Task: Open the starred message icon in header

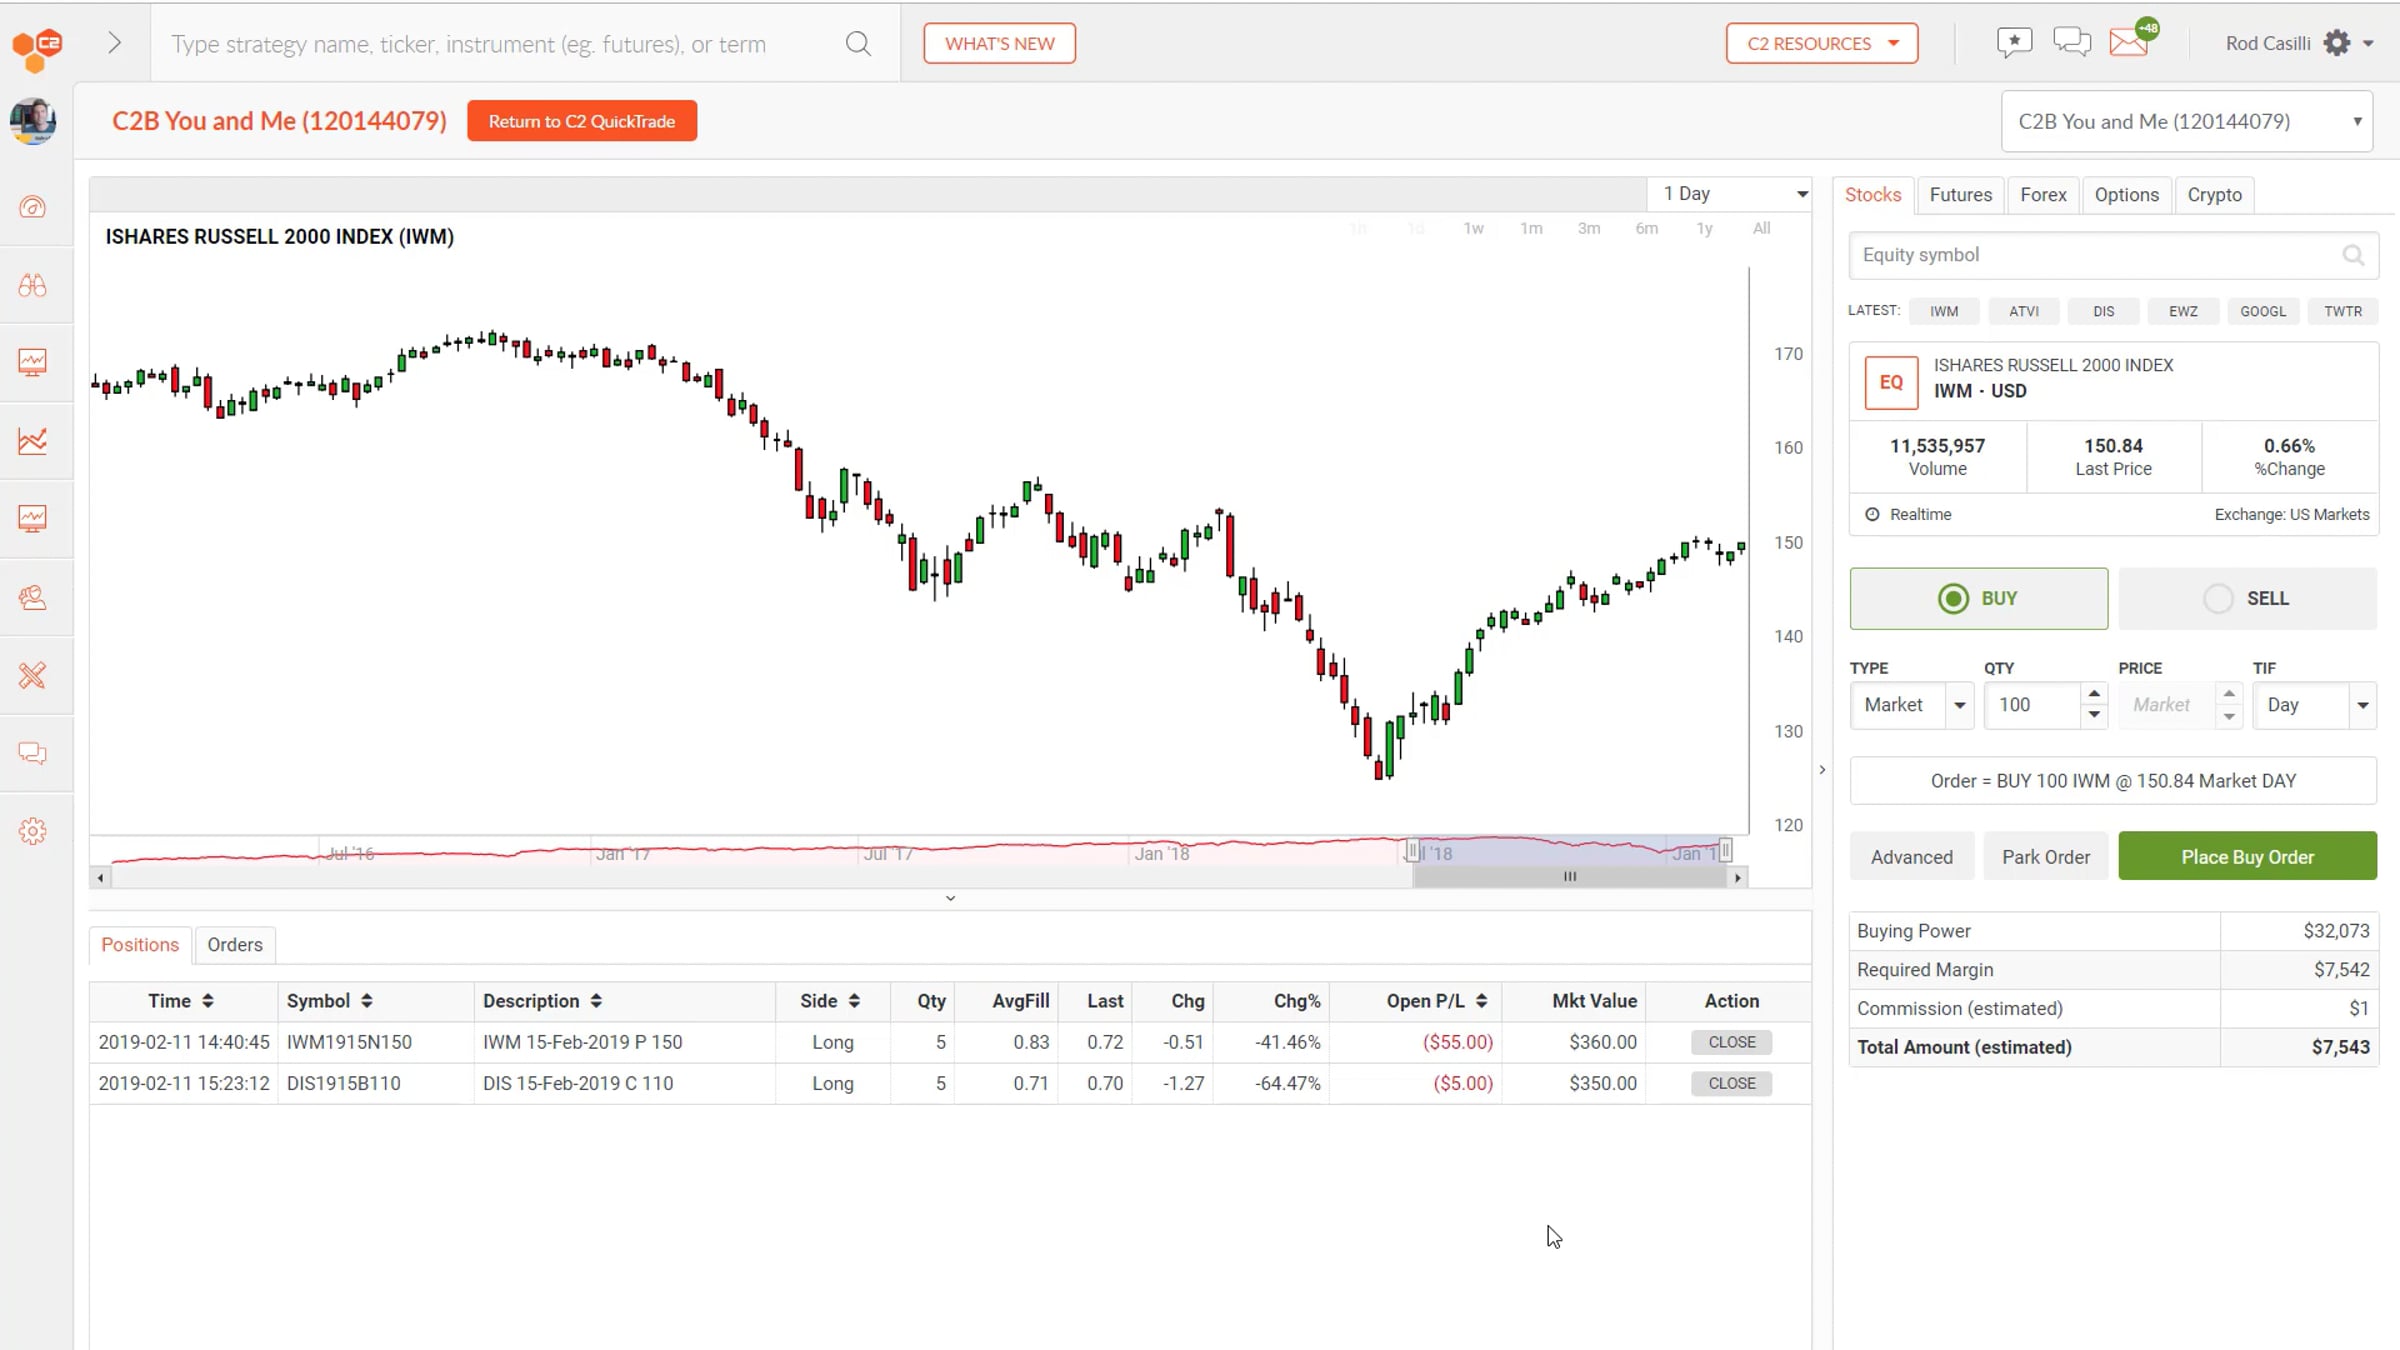Action: click(x=2014, y=43)
